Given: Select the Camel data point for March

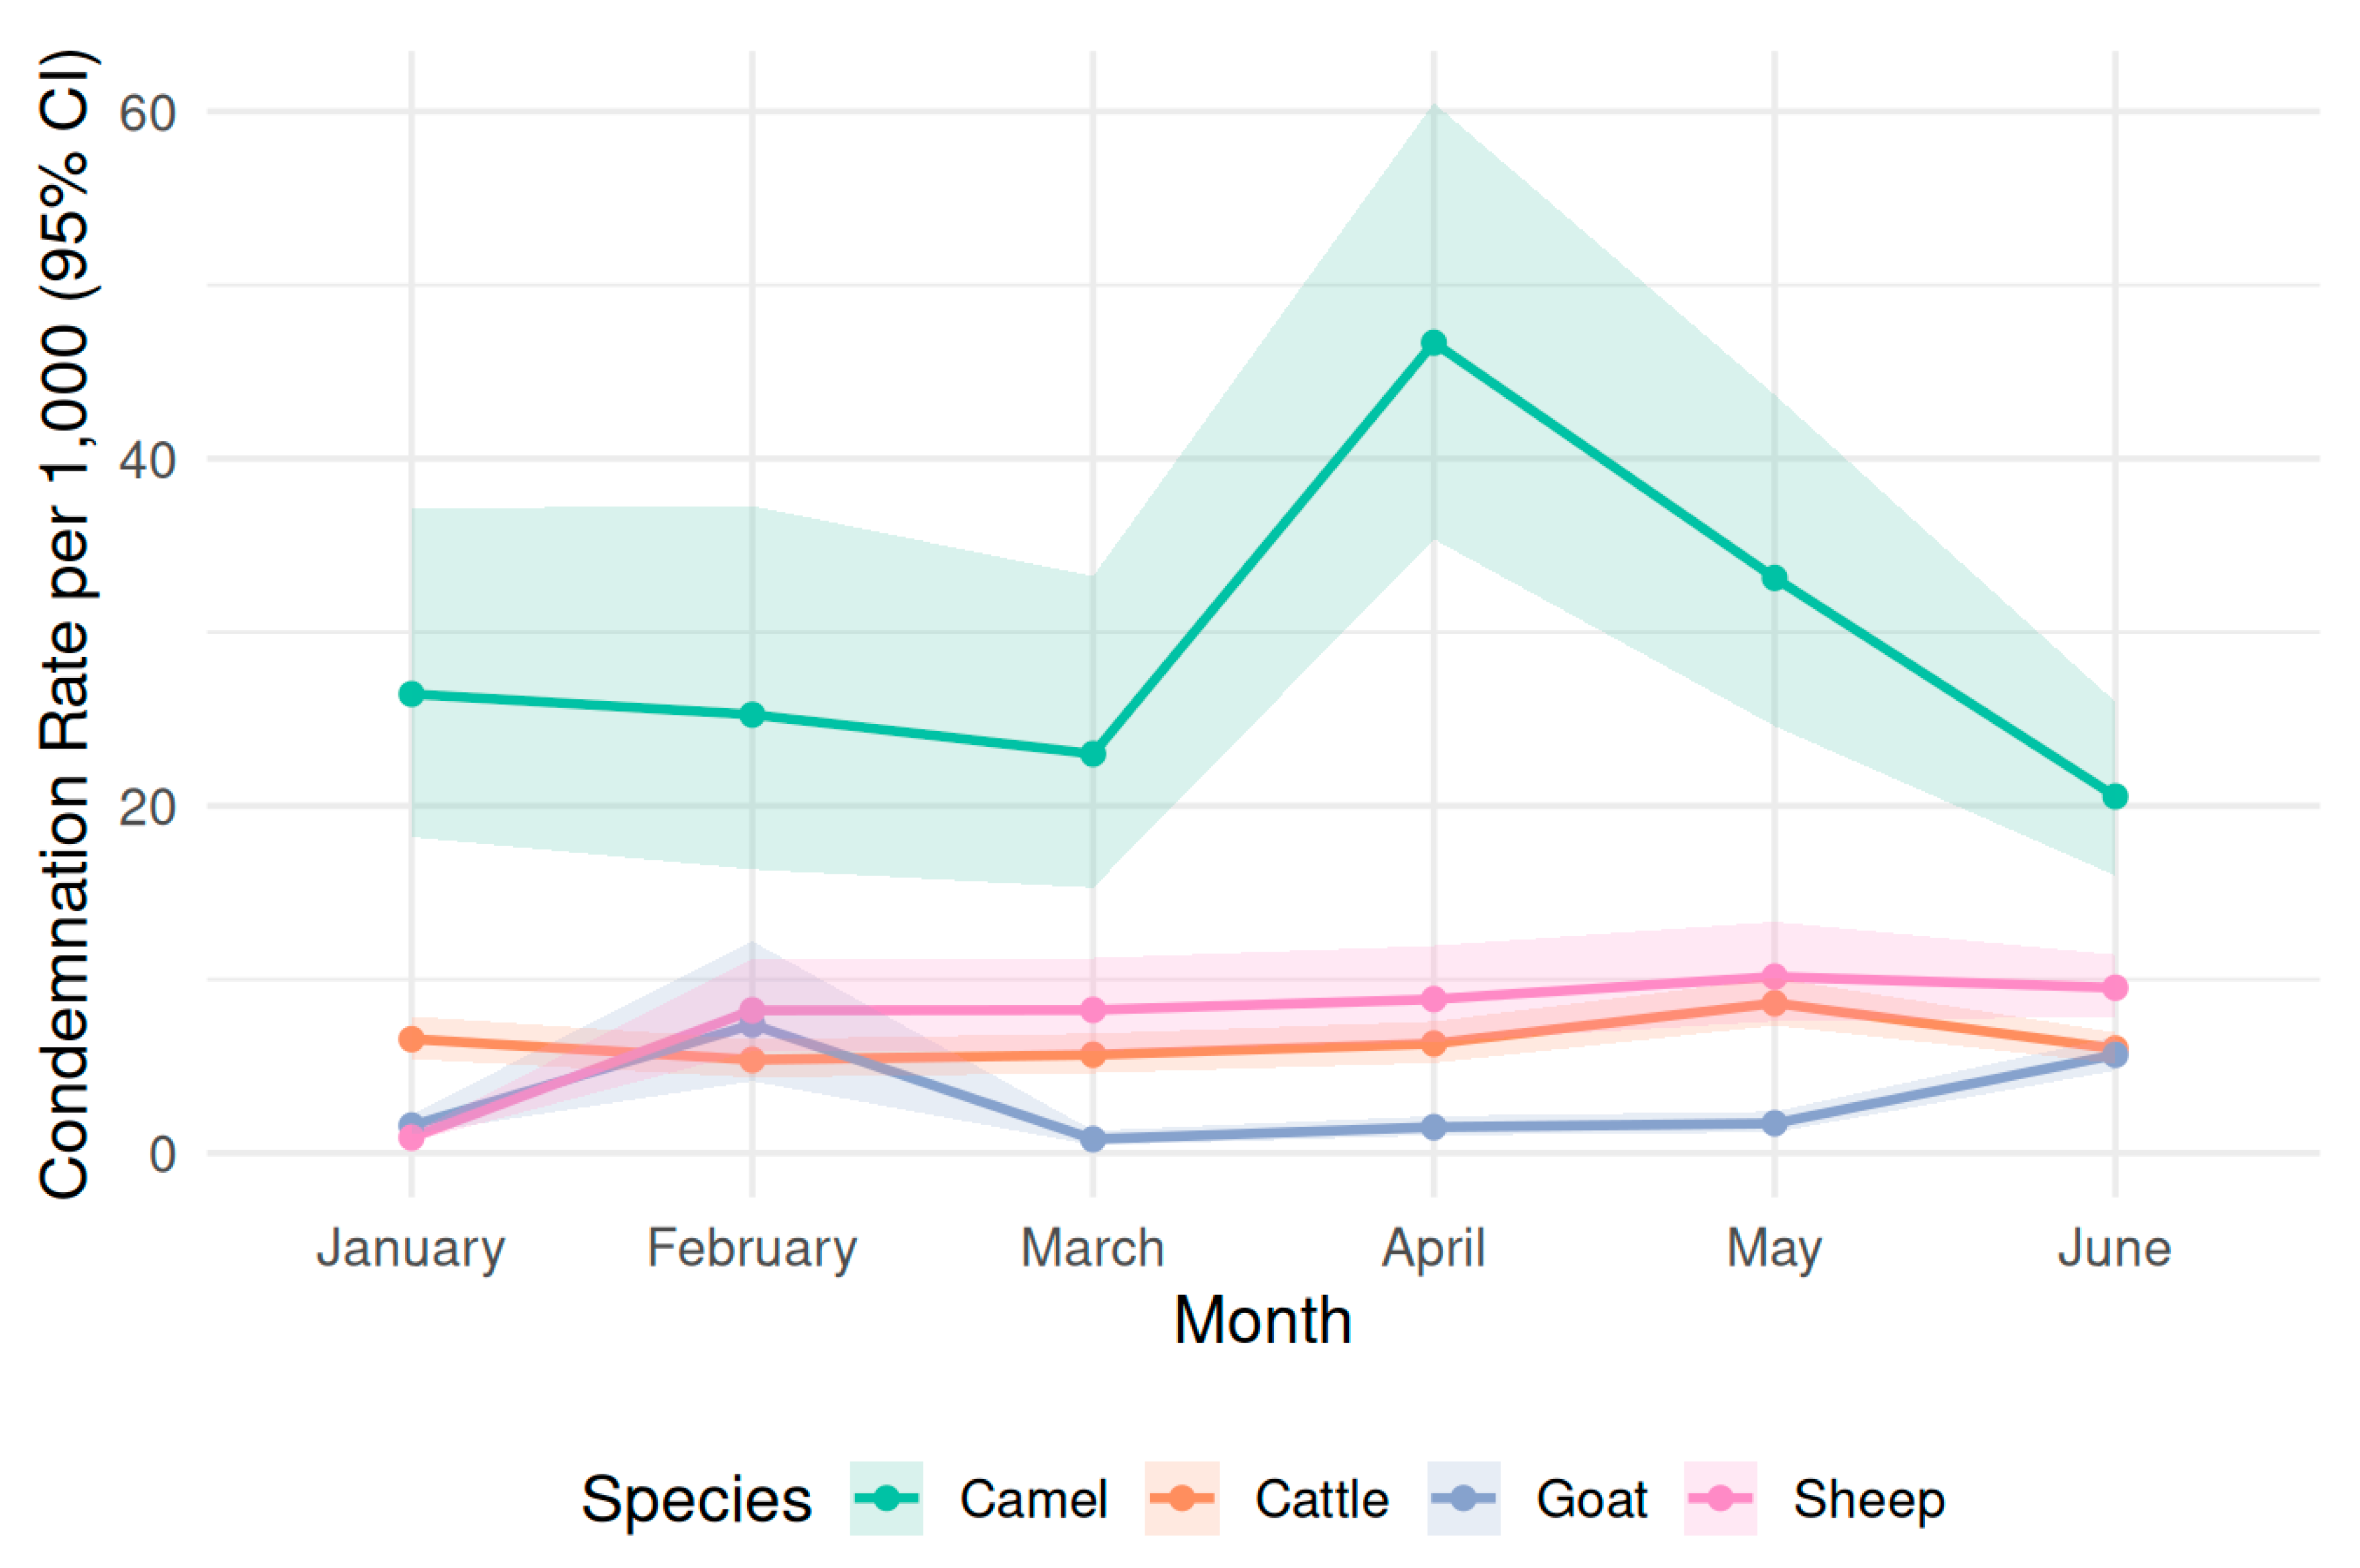Looking at the screenshot, I should pos(1093,754).
